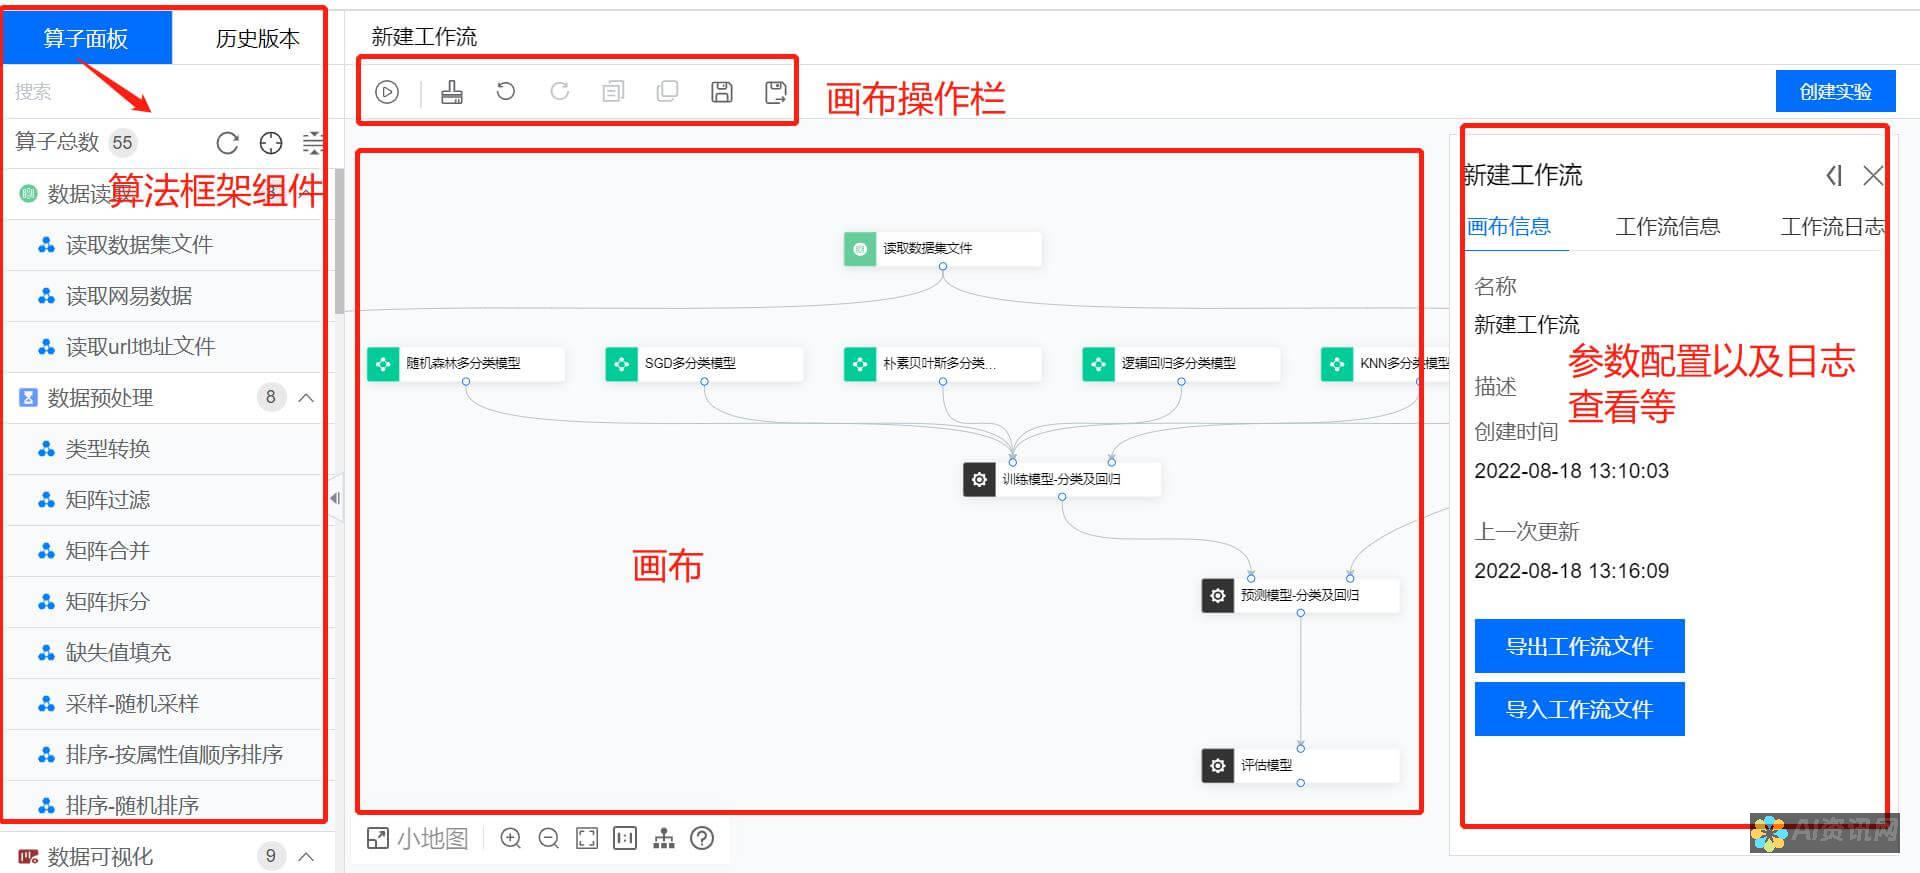Click the 创建实验 button
Viewport: 1920px width, 873px height.
click(1836, 92)
